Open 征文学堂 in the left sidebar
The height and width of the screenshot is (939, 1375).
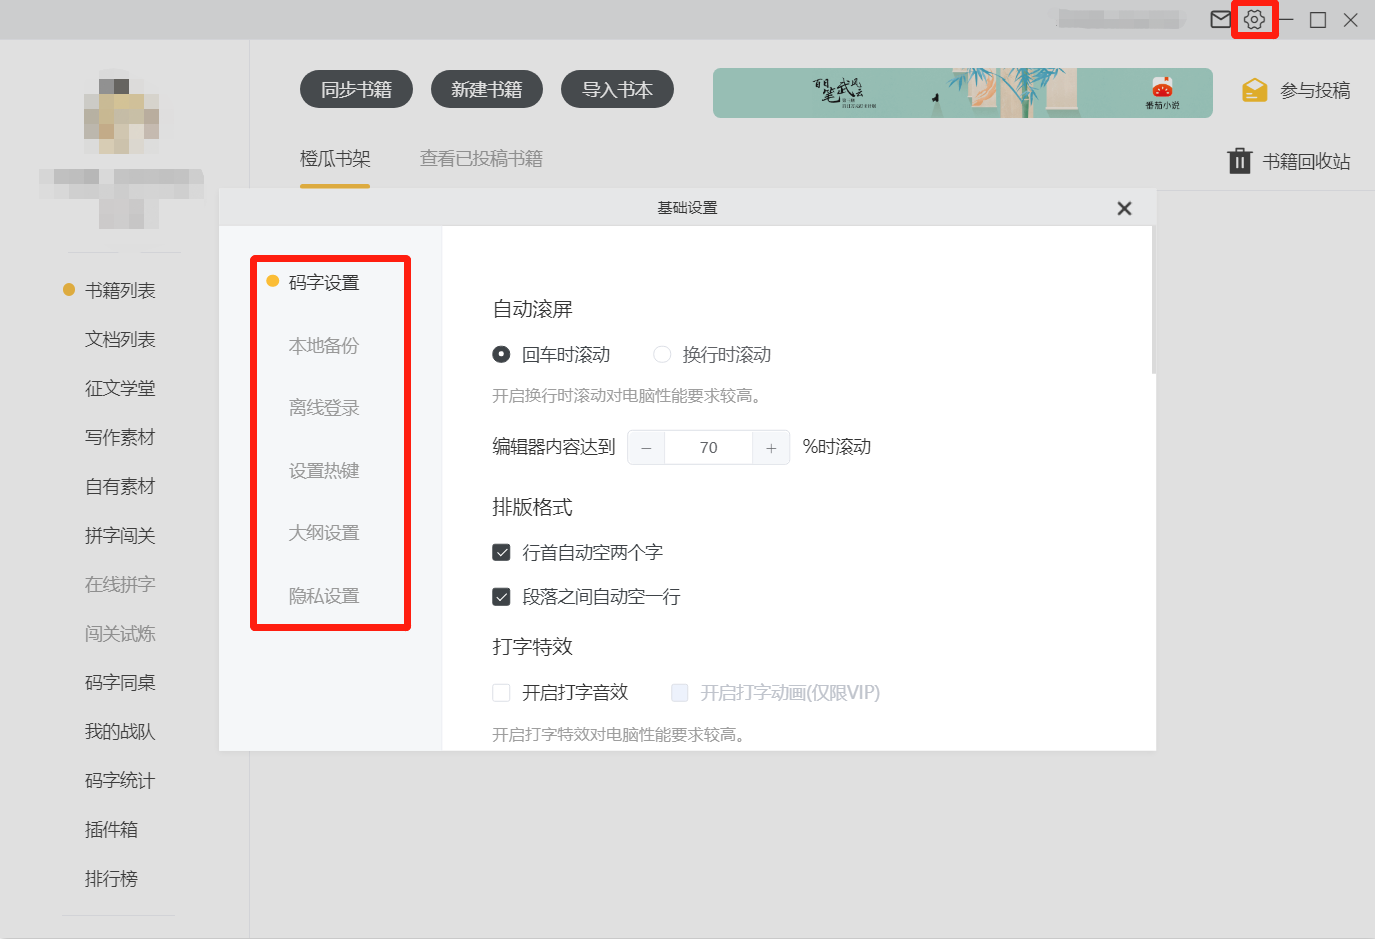tap(120, 388)
